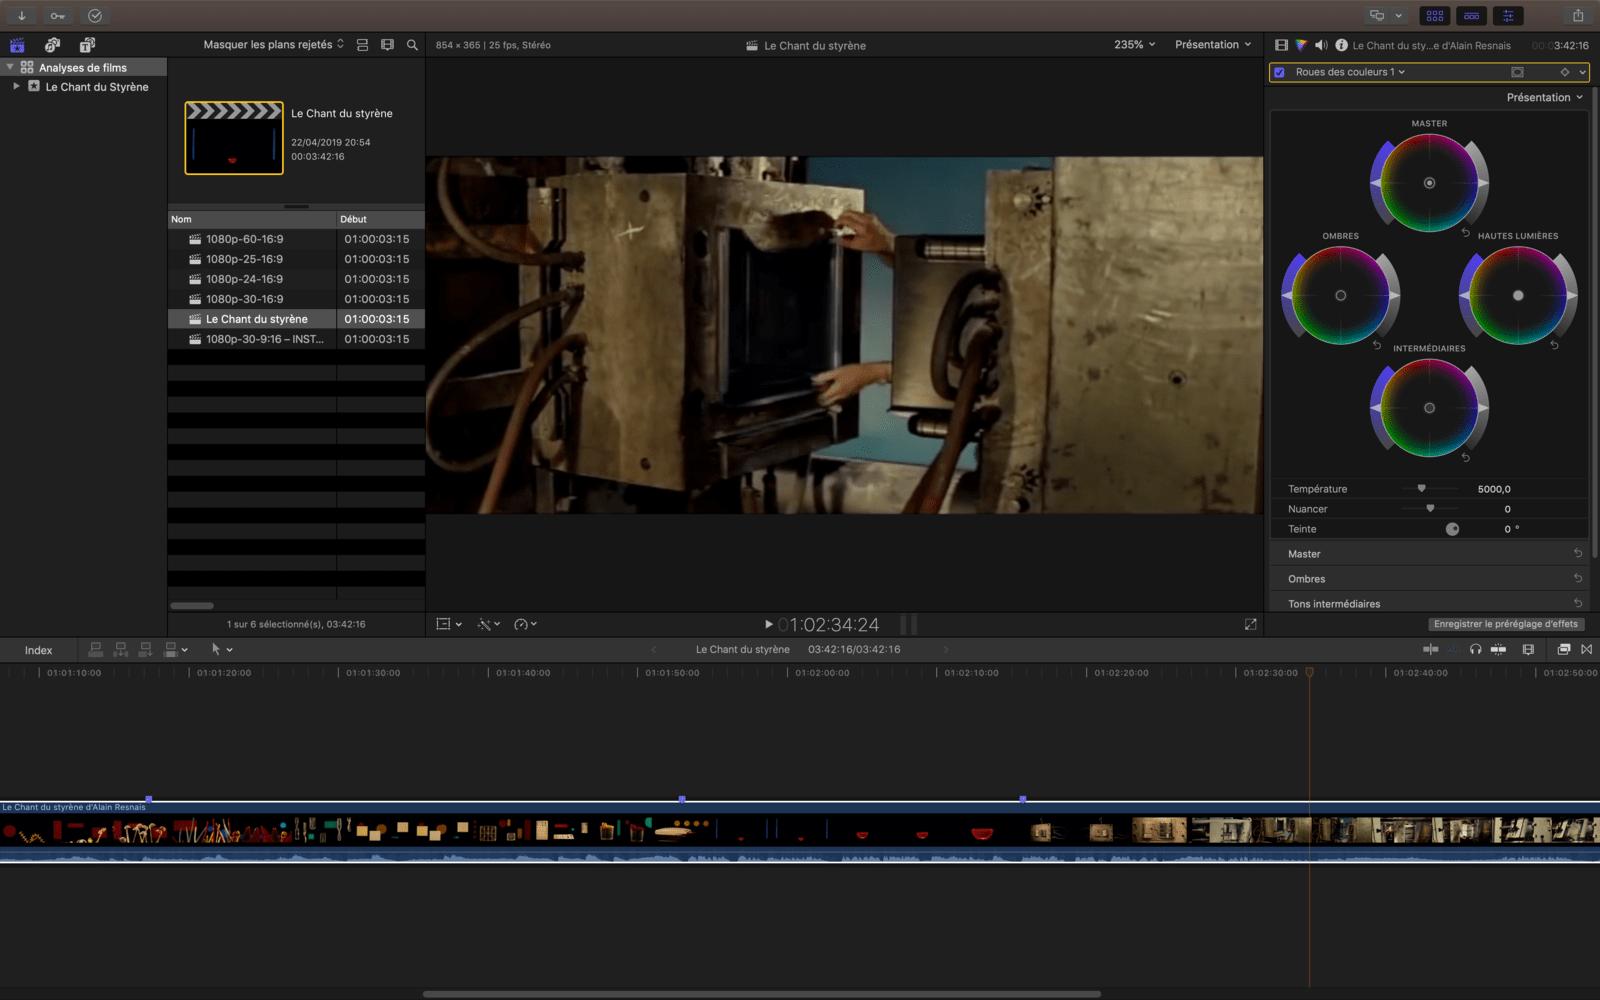Image resolution: width=1600 pixels, height=1000 pixels.
Task: Open the Titles and Generators sidebar
Action: point(87,45)
